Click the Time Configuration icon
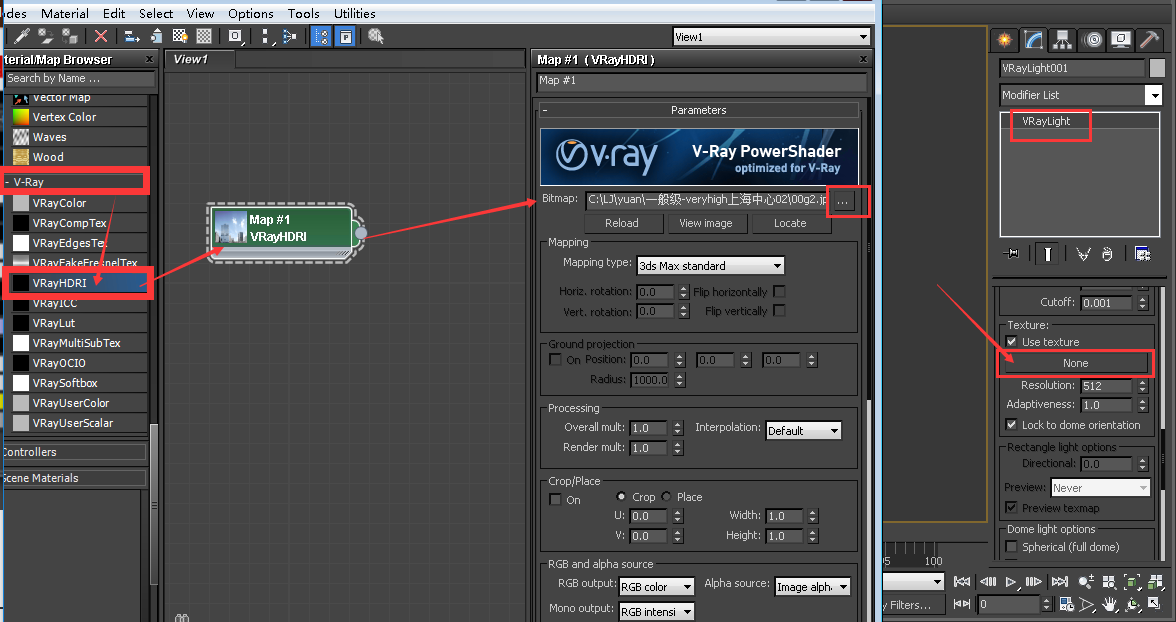 click(1066, 604)
